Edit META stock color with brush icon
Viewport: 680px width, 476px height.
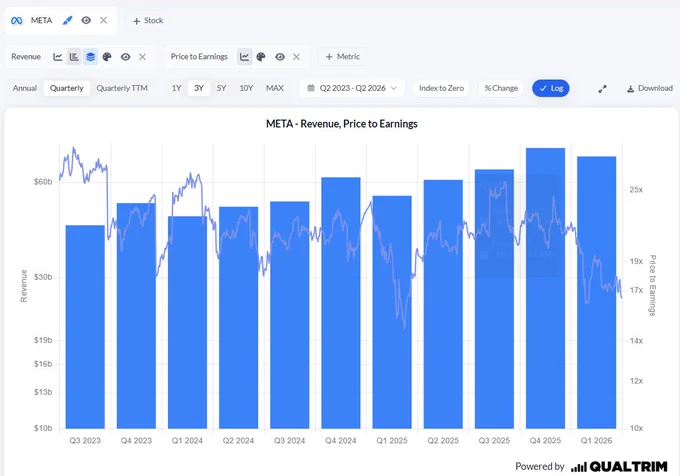click(x=67, y=20)
